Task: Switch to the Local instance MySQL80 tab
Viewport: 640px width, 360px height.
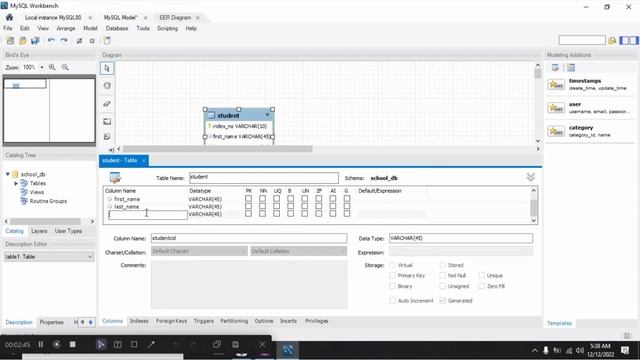Action: pos(53,18)
